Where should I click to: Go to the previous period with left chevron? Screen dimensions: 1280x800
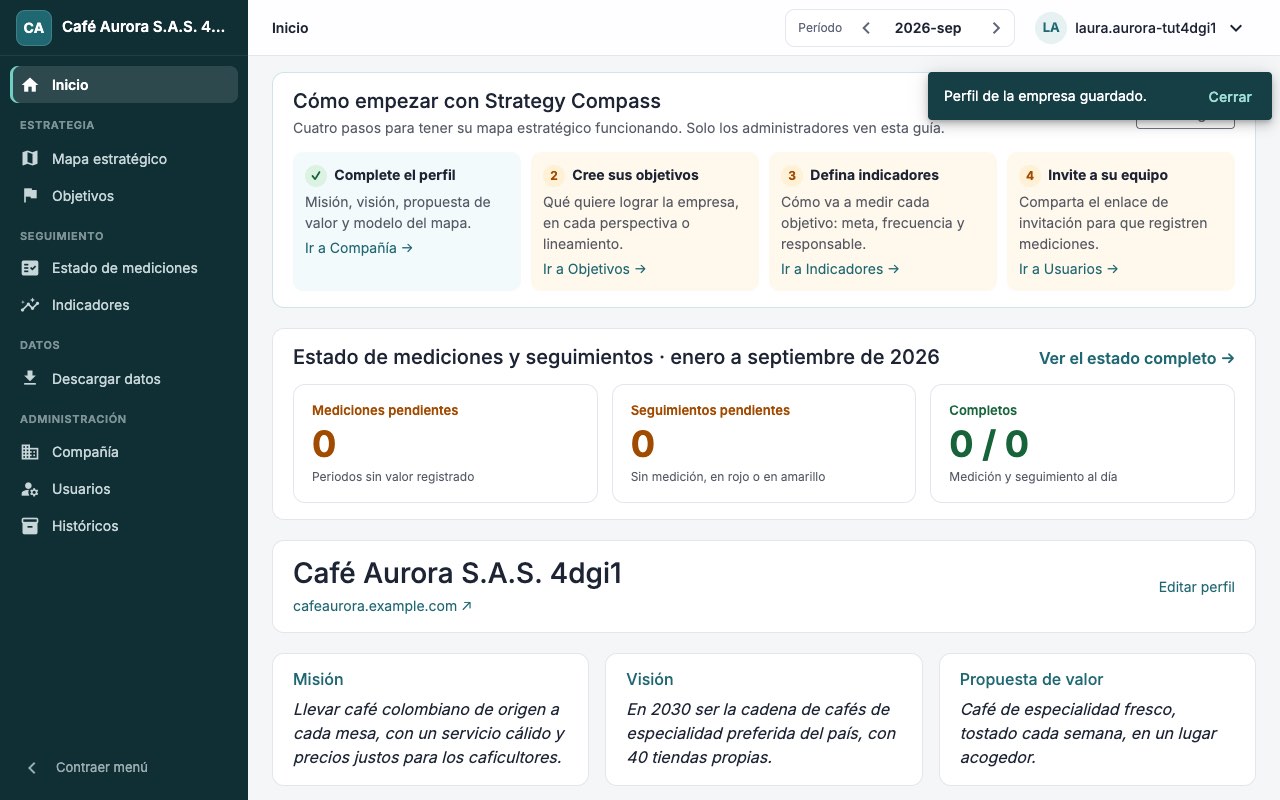point(866,28)
